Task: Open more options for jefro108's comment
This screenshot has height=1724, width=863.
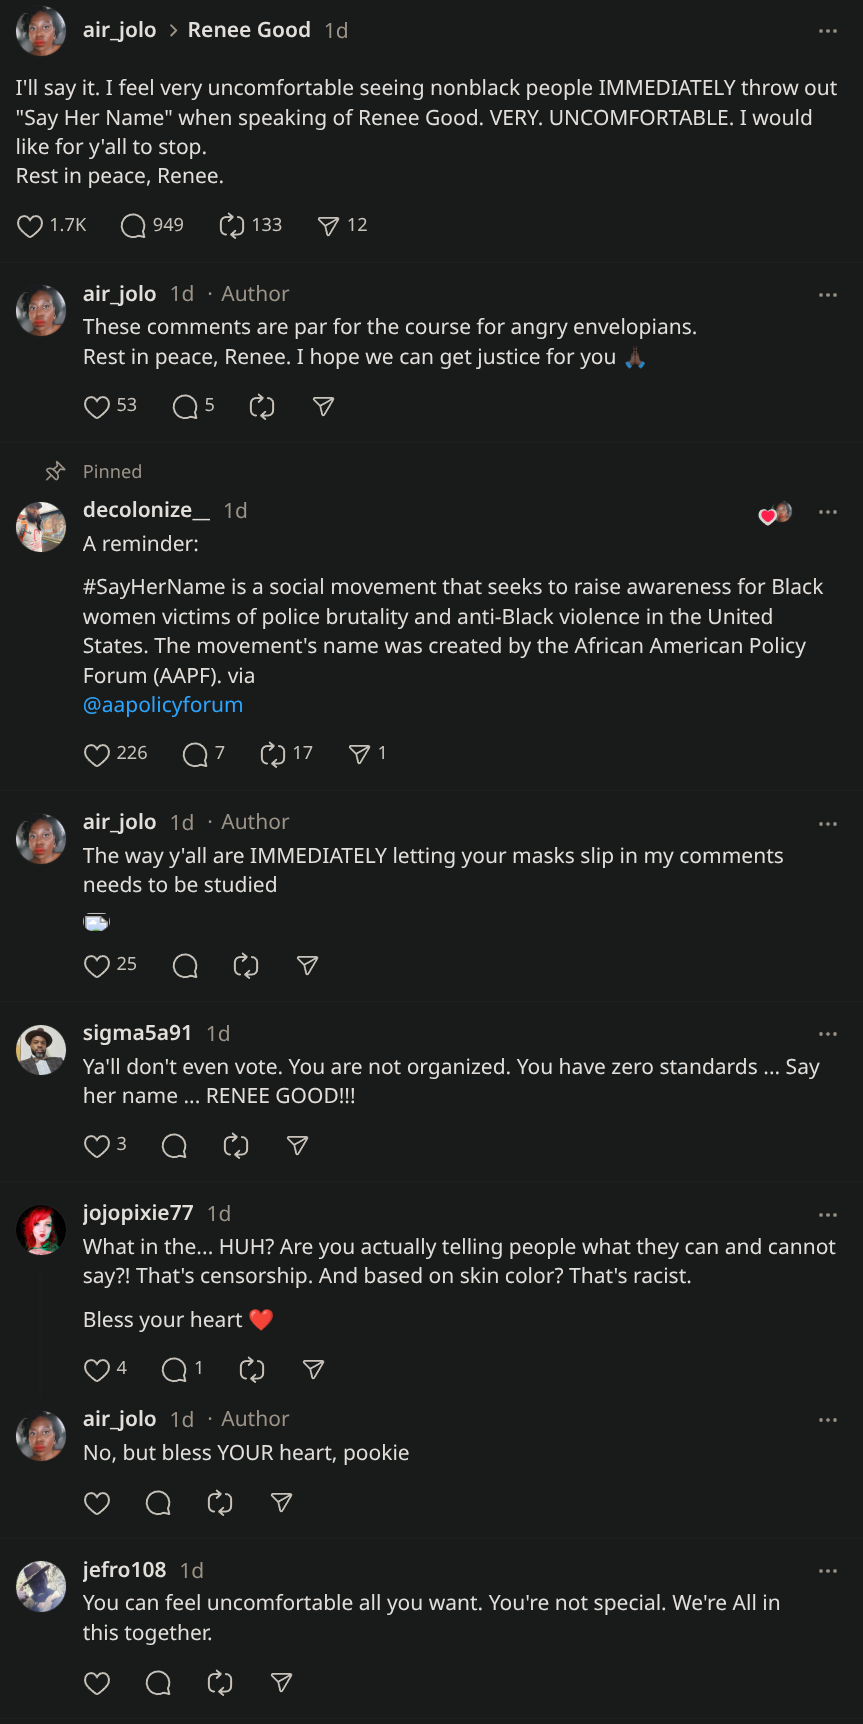Action: (x=827, y=1571)
